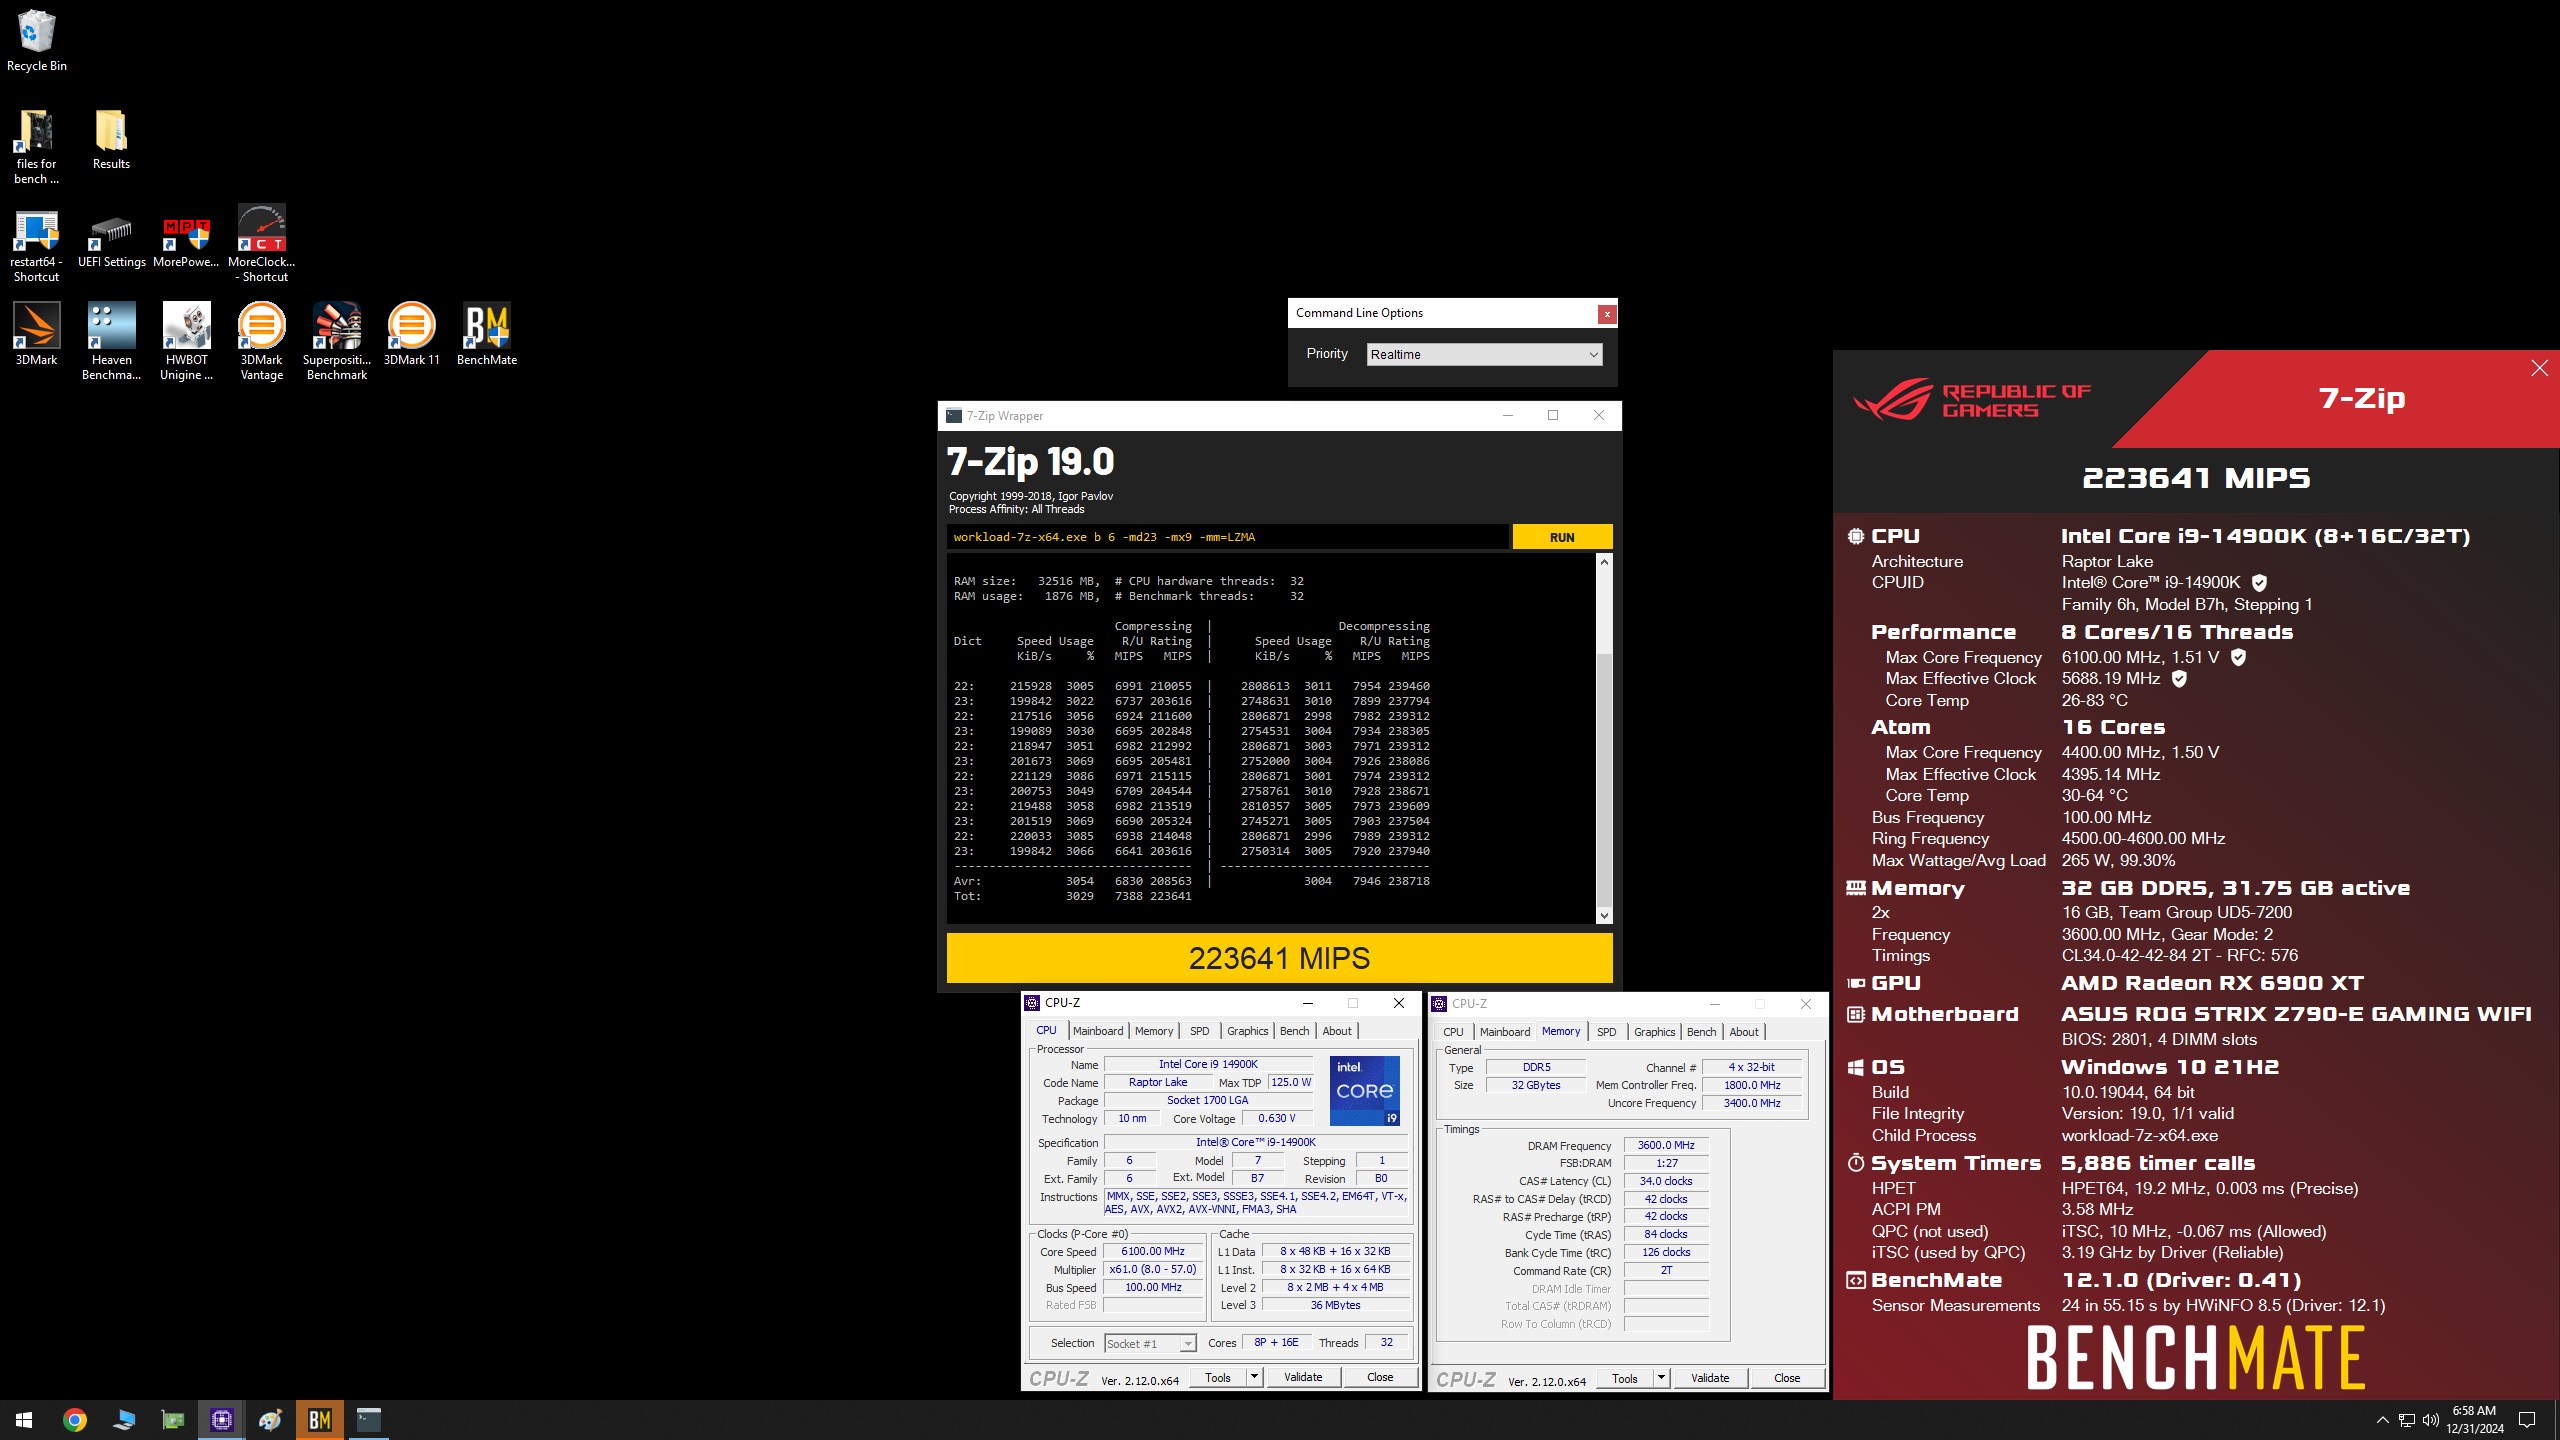
Task: Click the network icon in system tray
Action: click(x=2407, y=1420)
